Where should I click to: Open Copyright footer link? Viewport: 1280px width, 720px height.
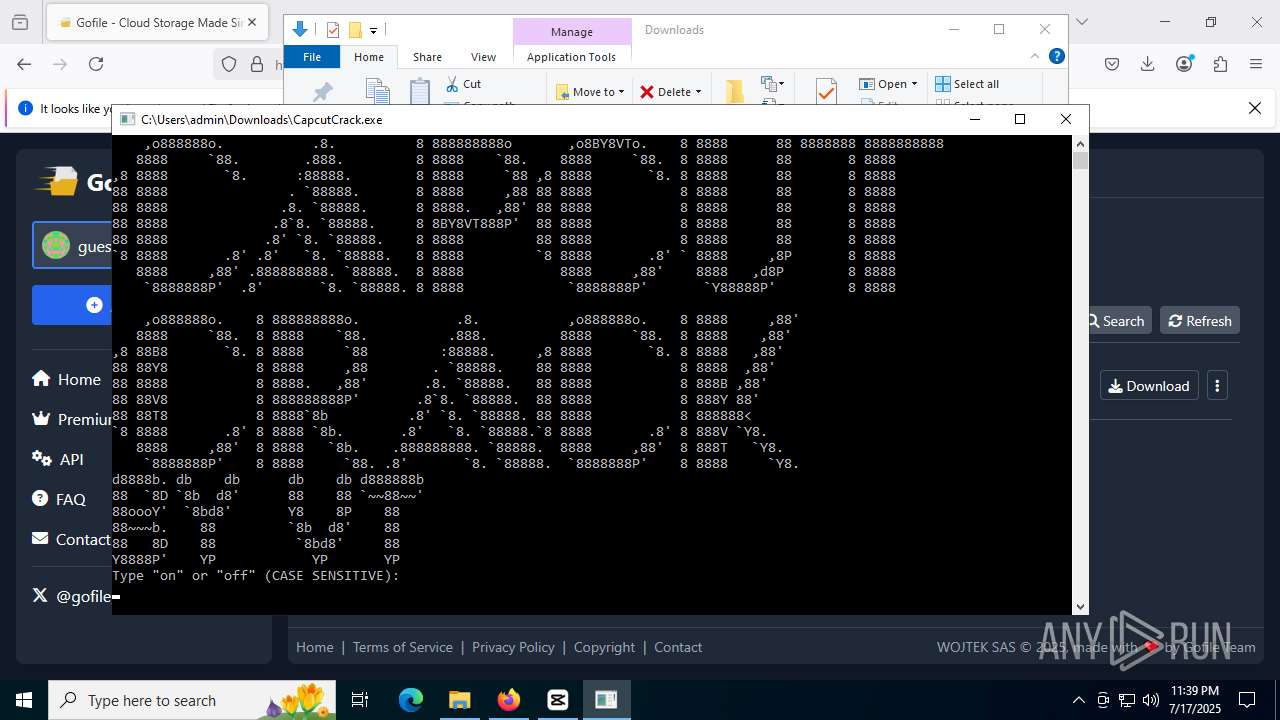604,647
